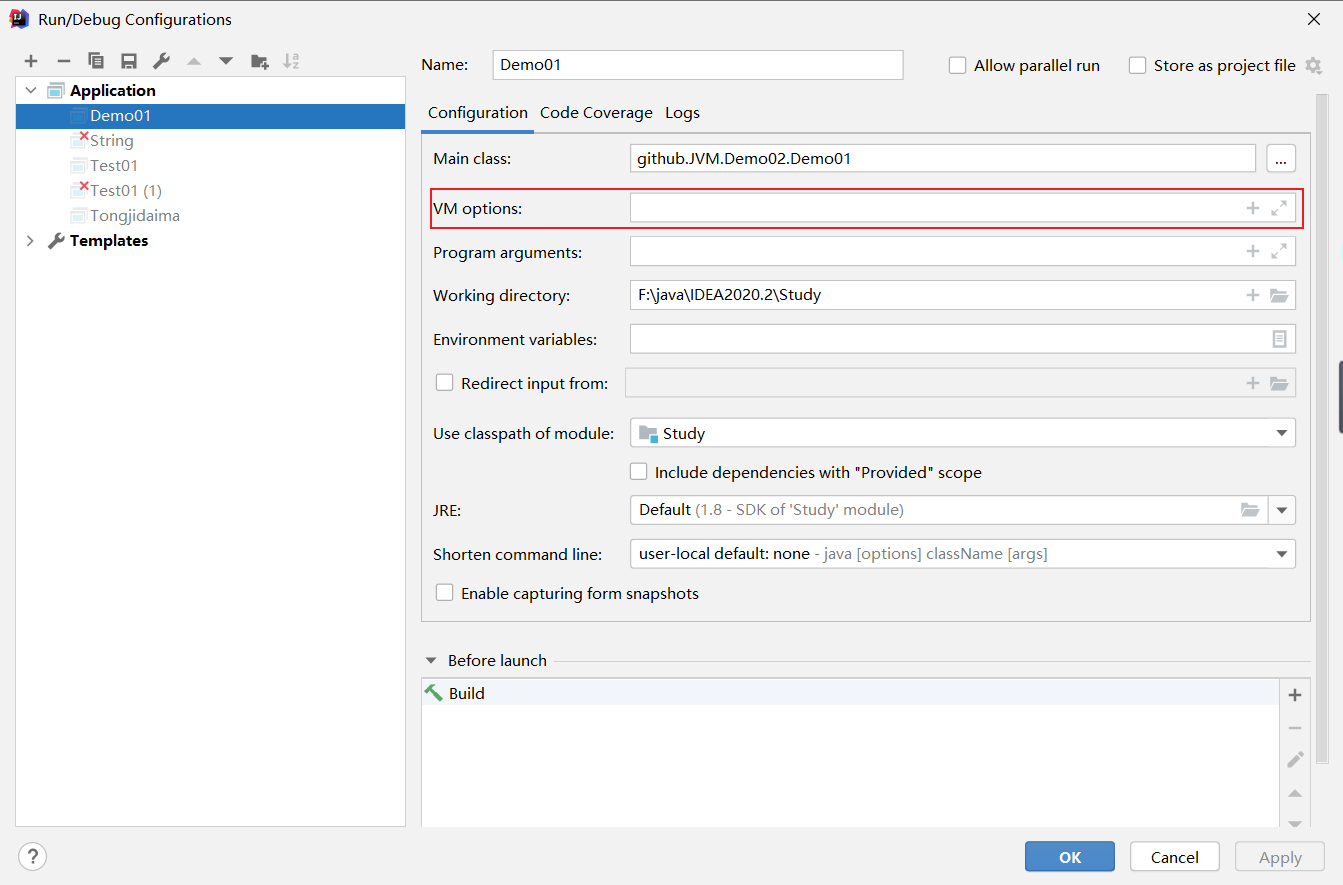The image size is (1343, 885).
Task: Click the Add New Configuration plus icon
Action: pos(31,61)
